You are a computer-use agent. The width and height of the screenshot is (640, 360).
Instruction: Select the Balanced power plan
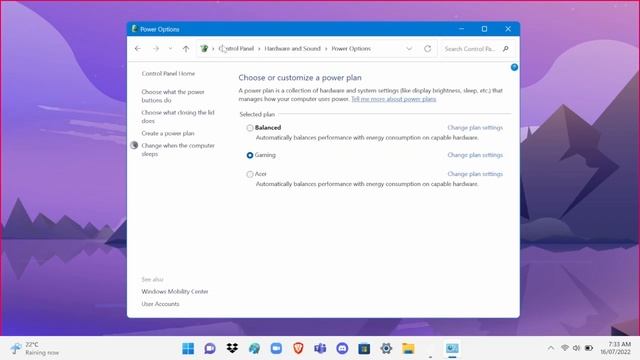click(250, 128)
